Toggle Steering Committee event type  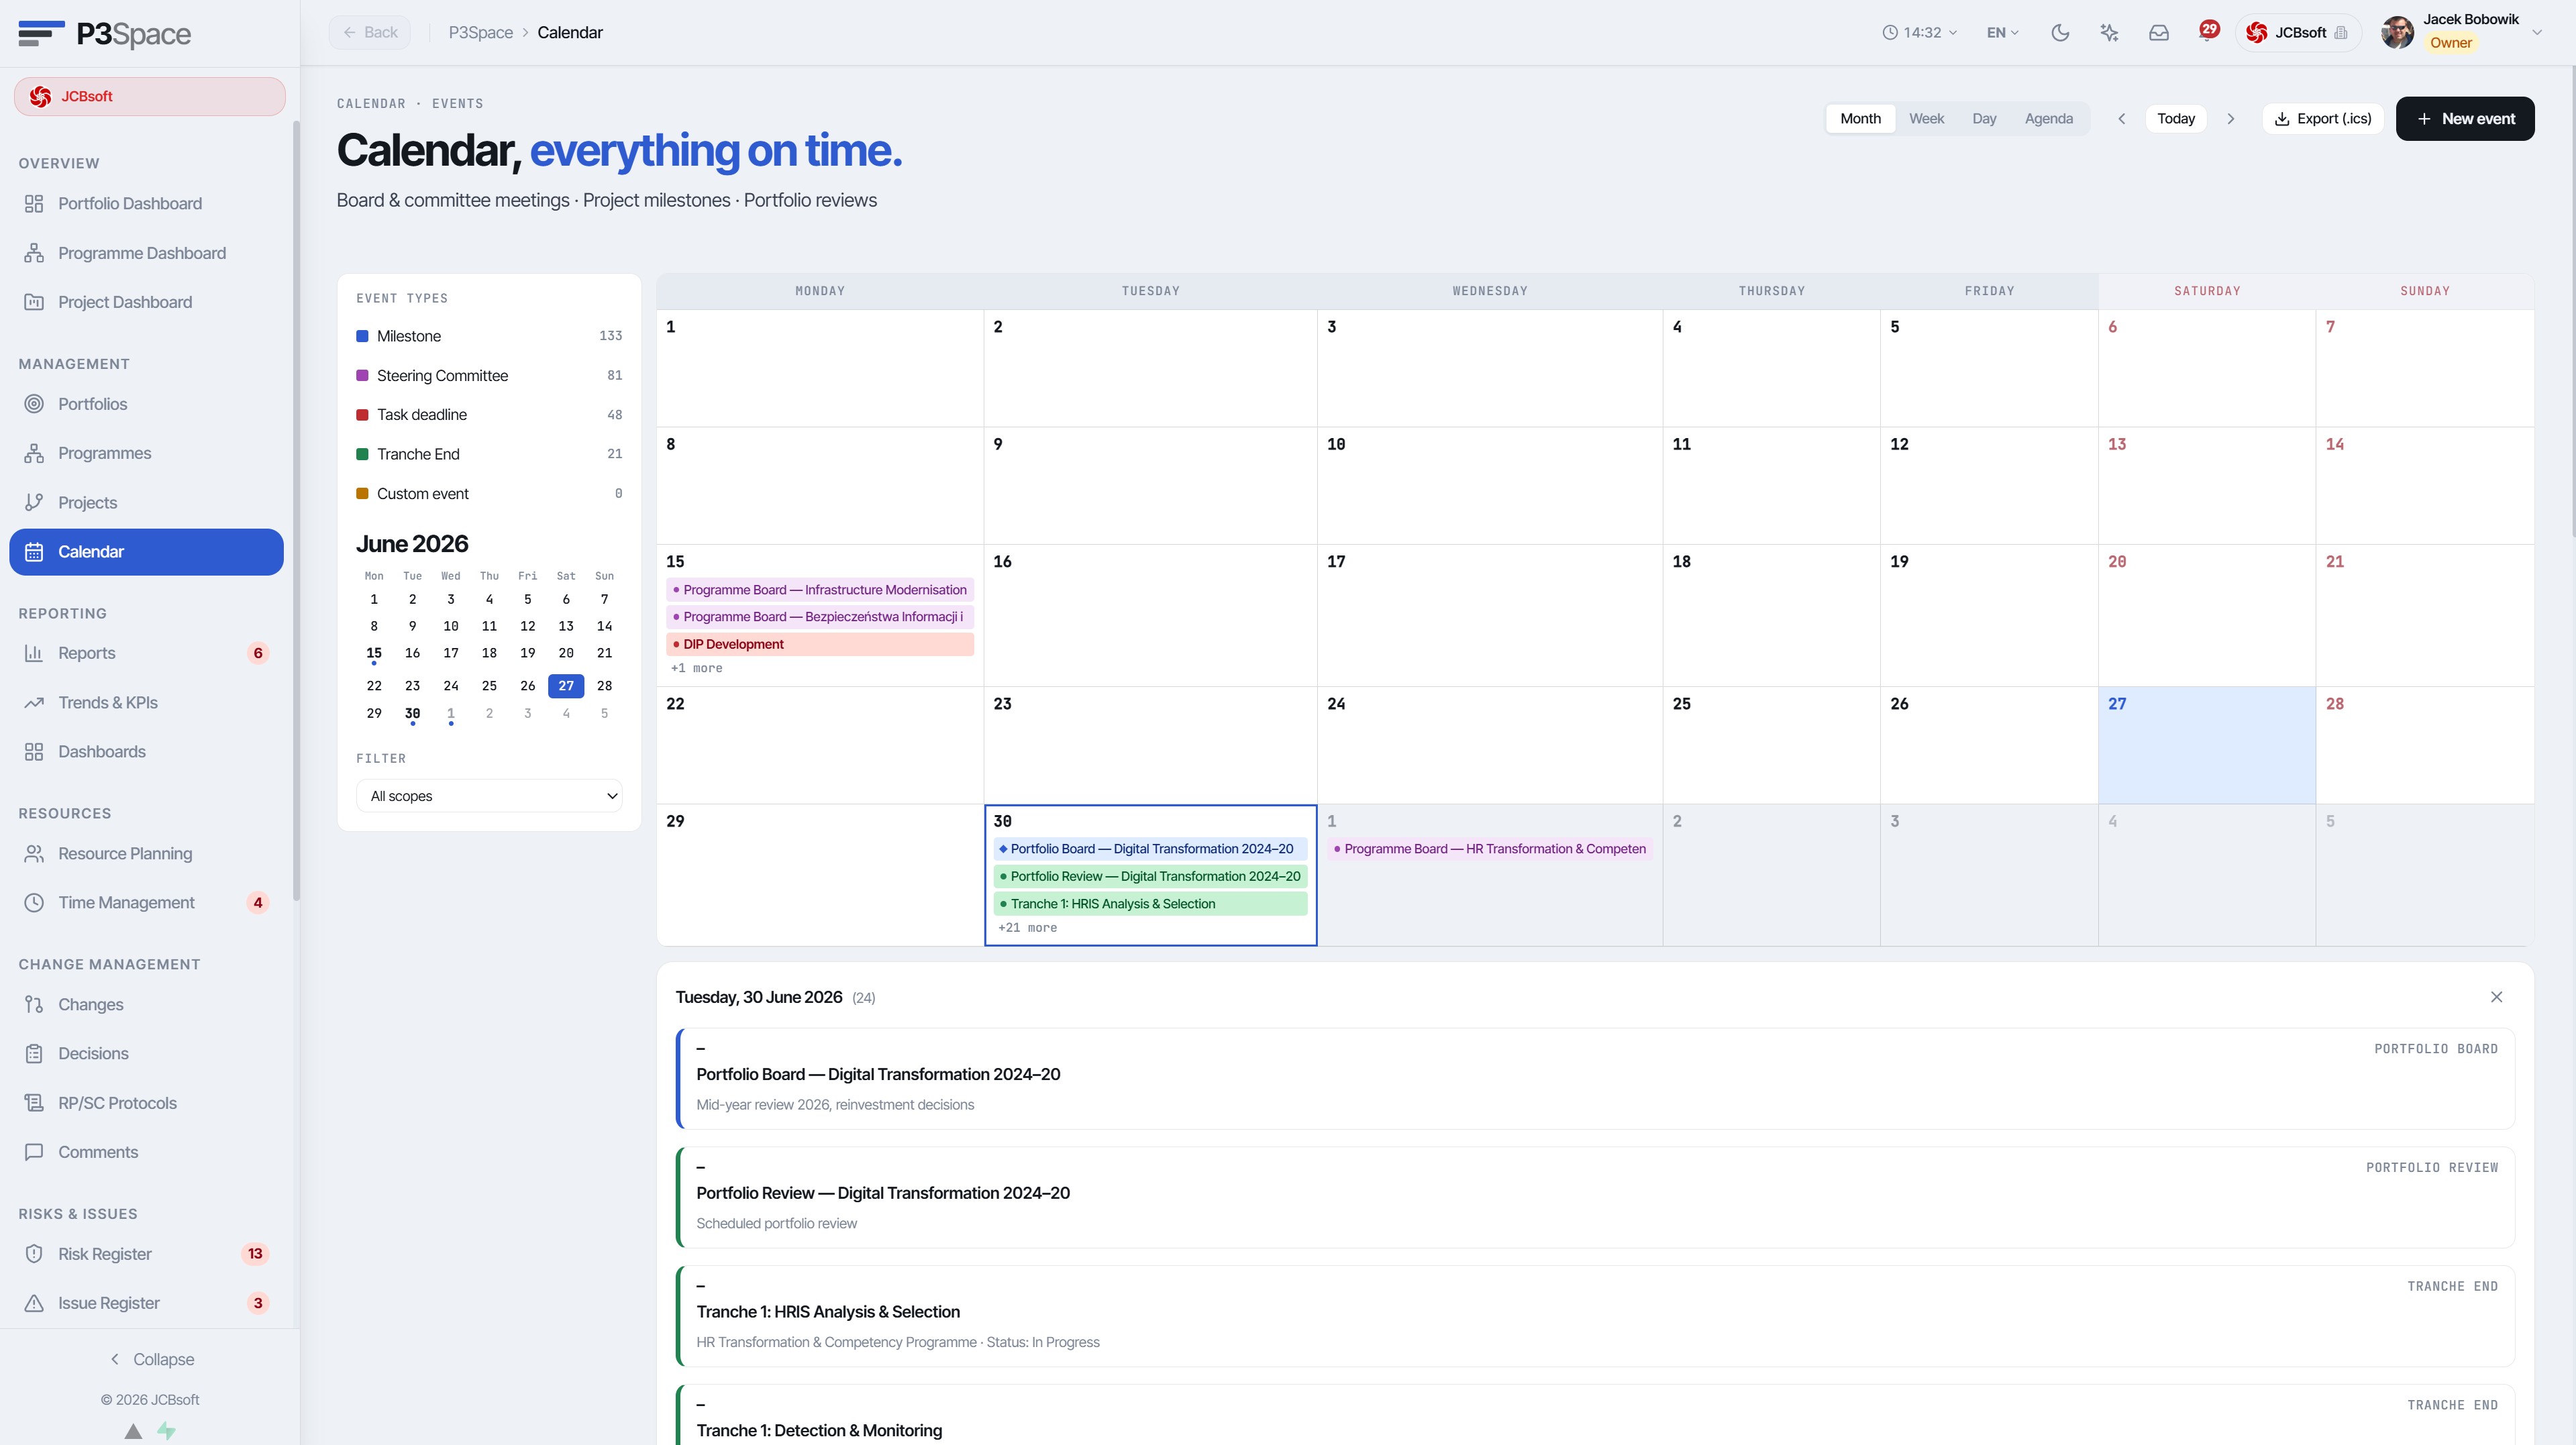(489, 376)
